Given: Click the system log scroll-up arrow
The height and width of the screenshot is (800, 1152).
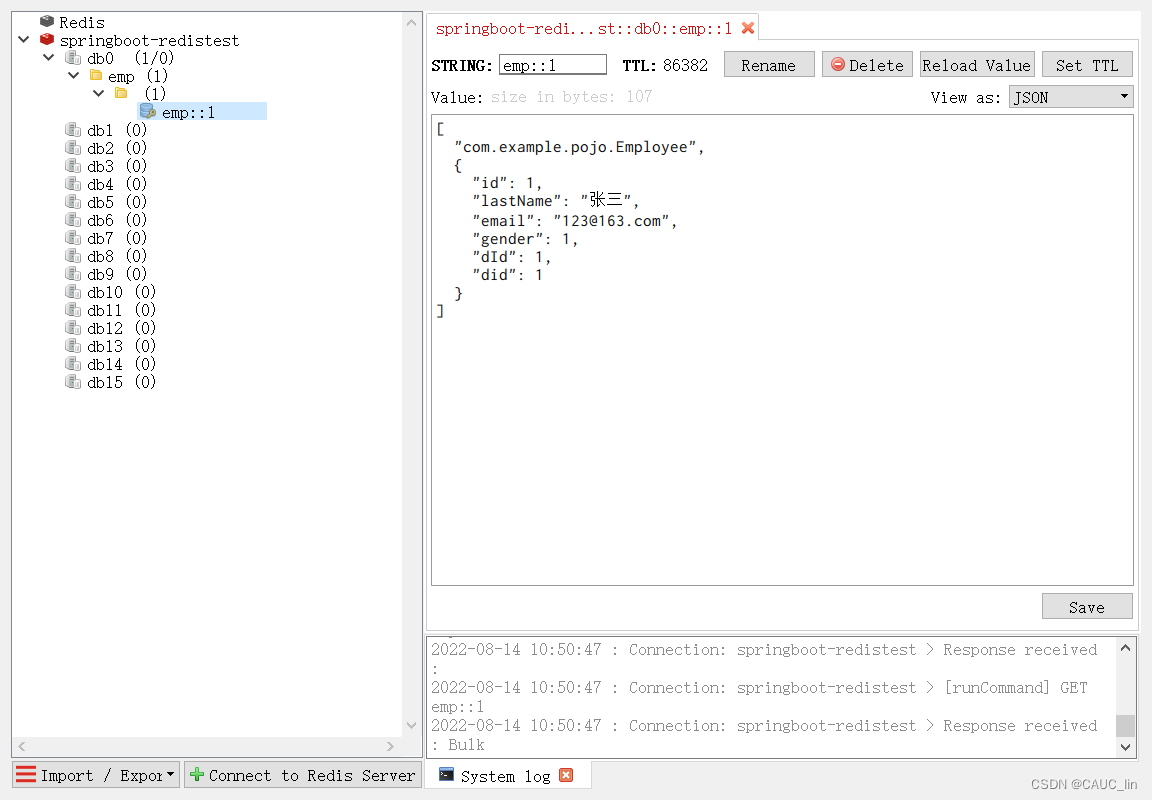Looking at the screenshot, I should pos(1125,648).
